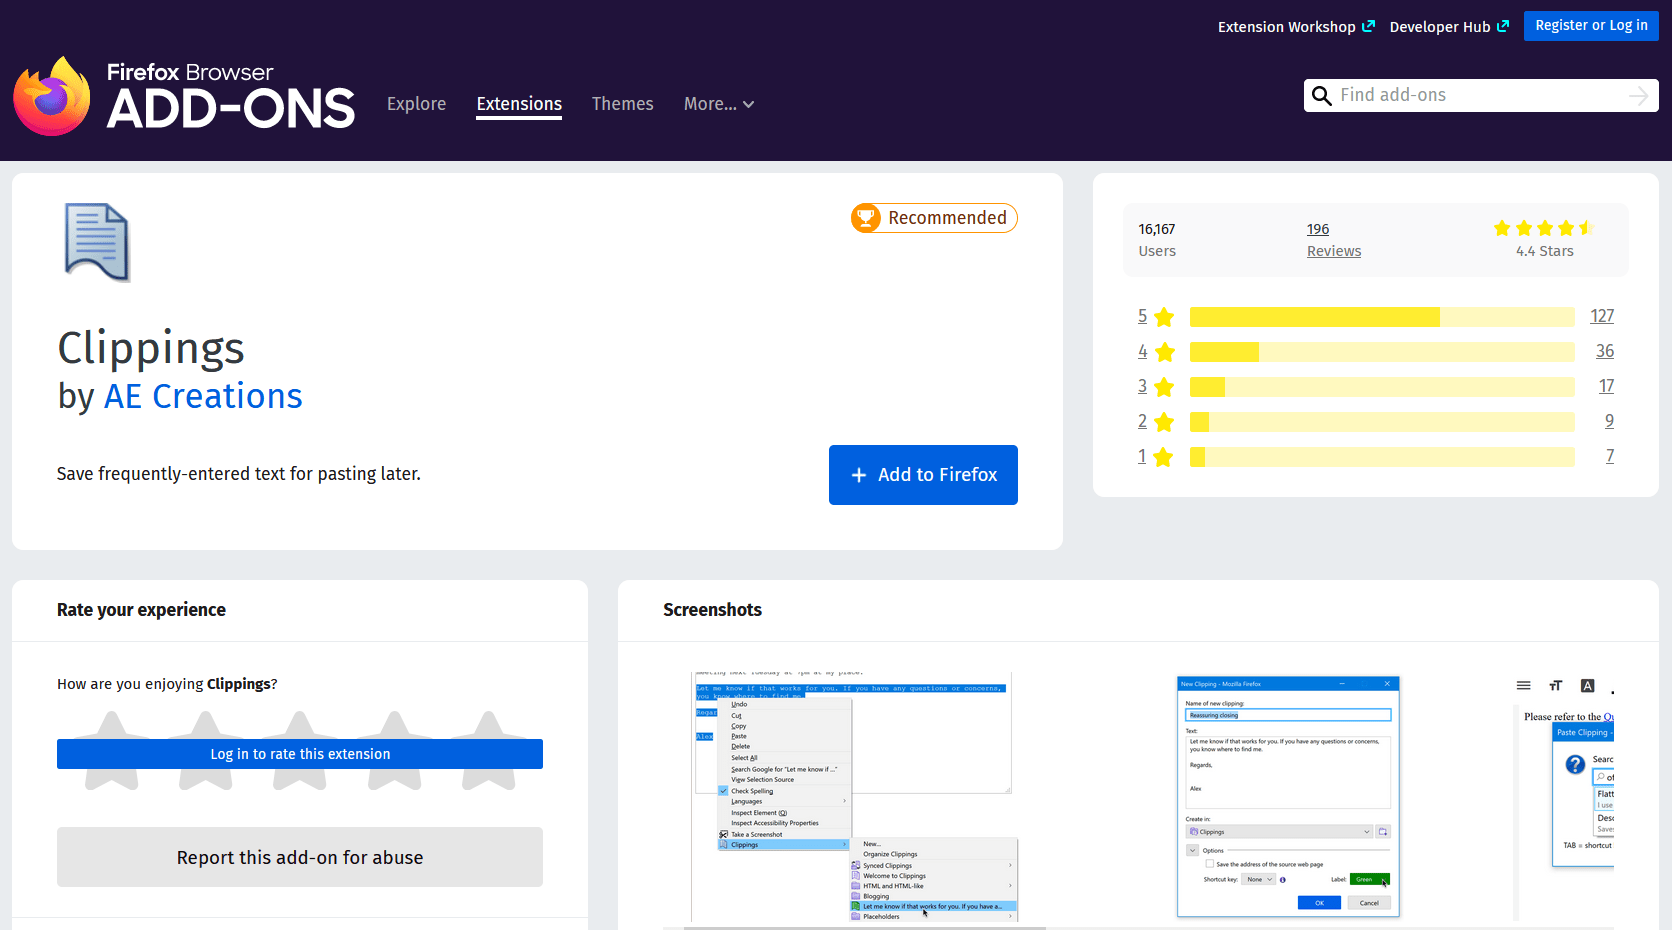
Task: Click the magnifying glass search icon
Action: point(1321,96)
